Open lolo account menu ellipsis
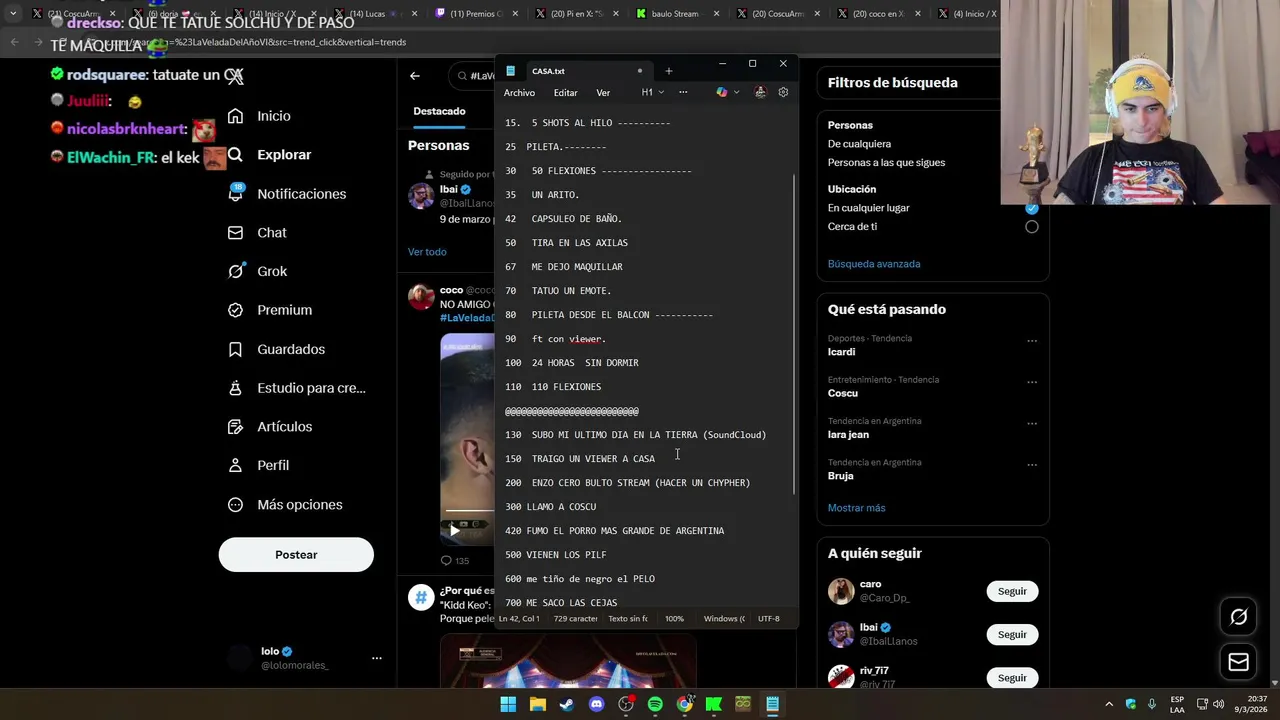The image size is (1280, 720). coord(377,658)
